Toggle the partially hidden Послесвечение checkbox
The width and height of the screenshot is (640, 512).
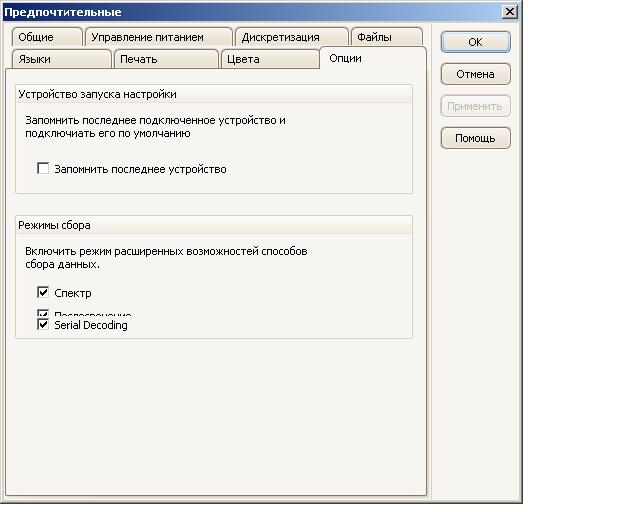[x=43, y=314]
